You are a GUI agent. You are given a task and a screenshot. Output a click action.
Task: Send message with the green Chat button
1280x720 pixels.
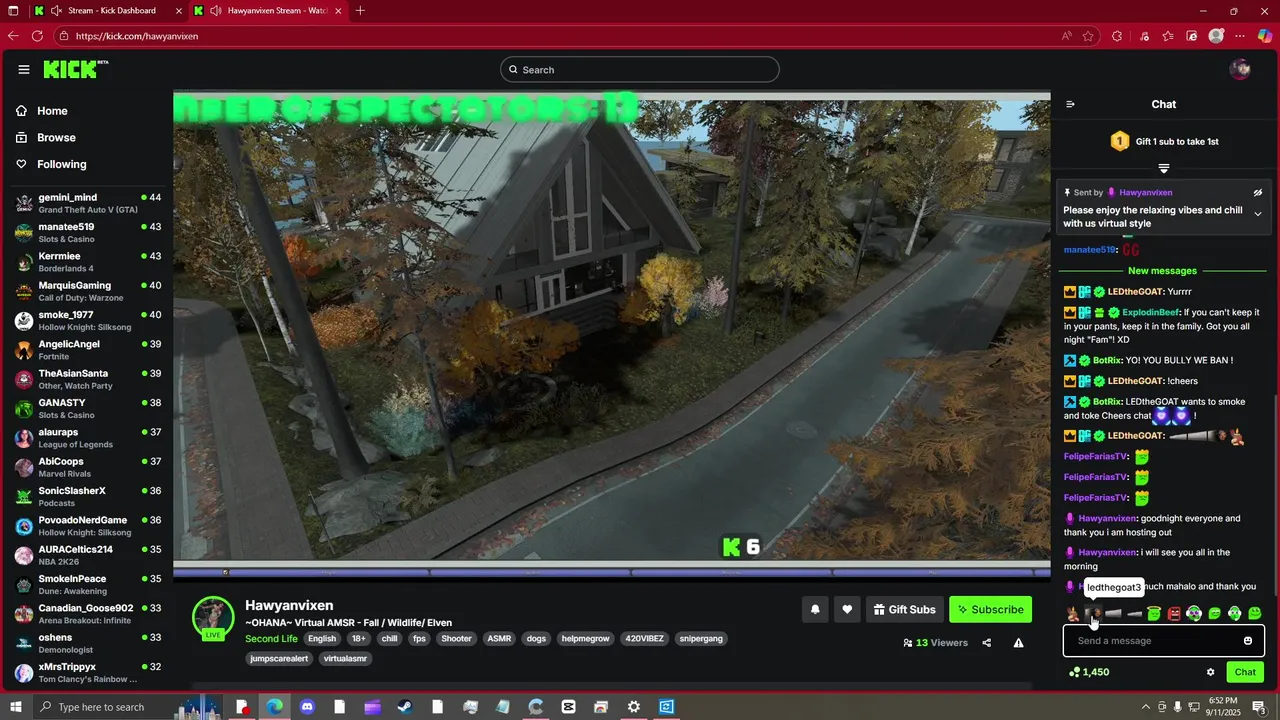(x=1245, y=672)
